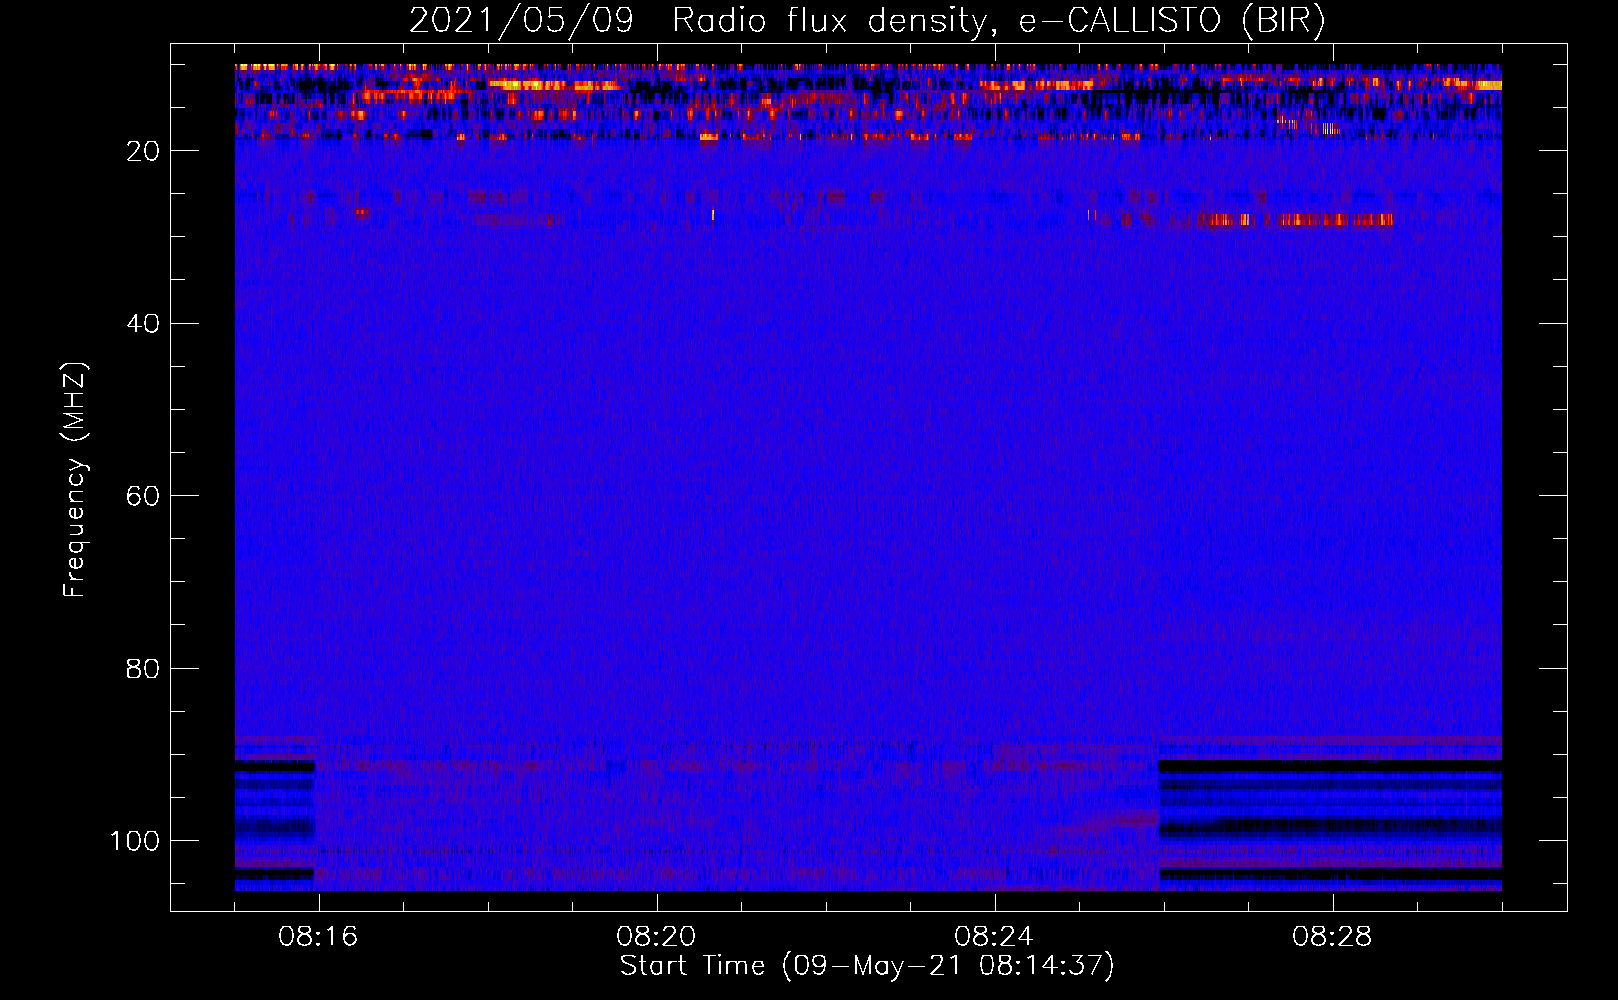This screenshot has height=1000, width=1618.
Task: Click the 40 frequency tick label
Action: click(x=145, y=324)
